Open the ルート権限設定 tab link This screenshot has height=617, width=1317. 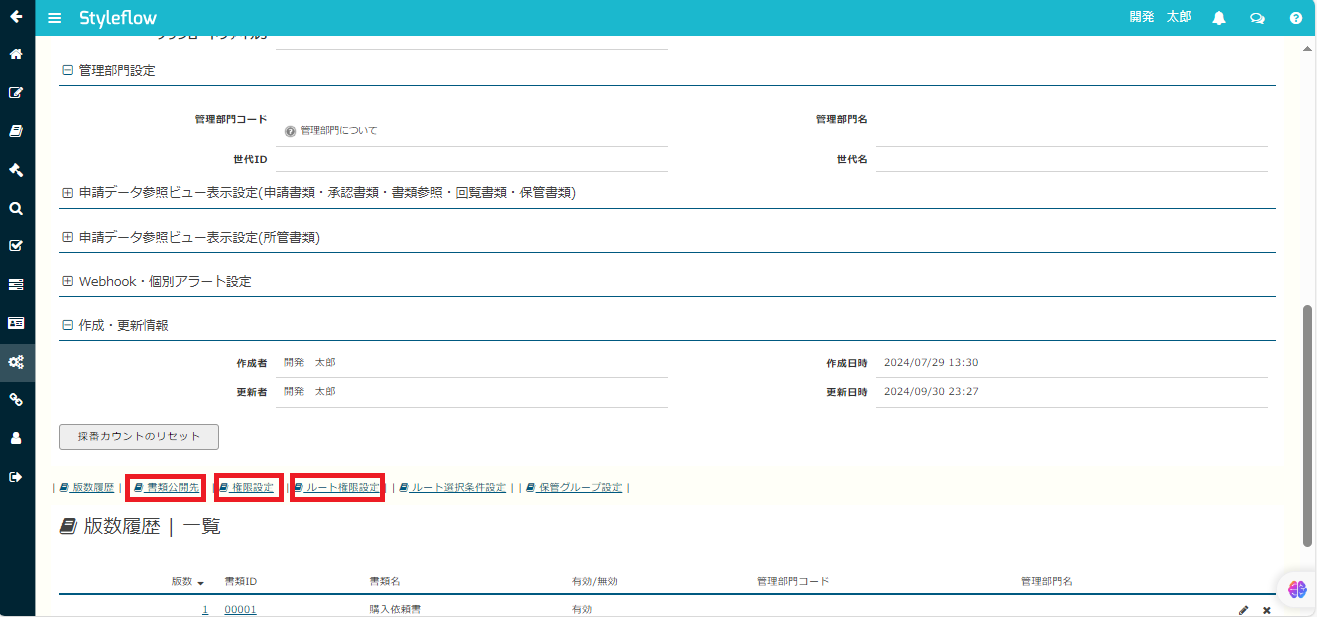tap(337, 488)
